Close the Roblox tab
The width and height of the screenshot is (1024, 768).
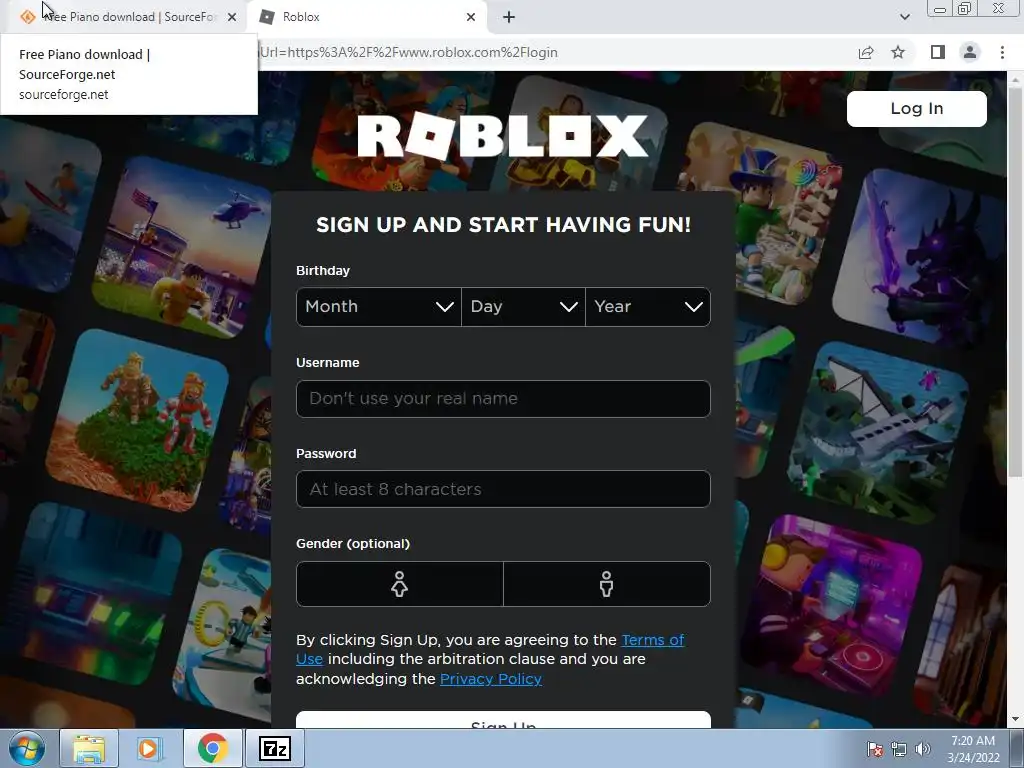(471, 17)
